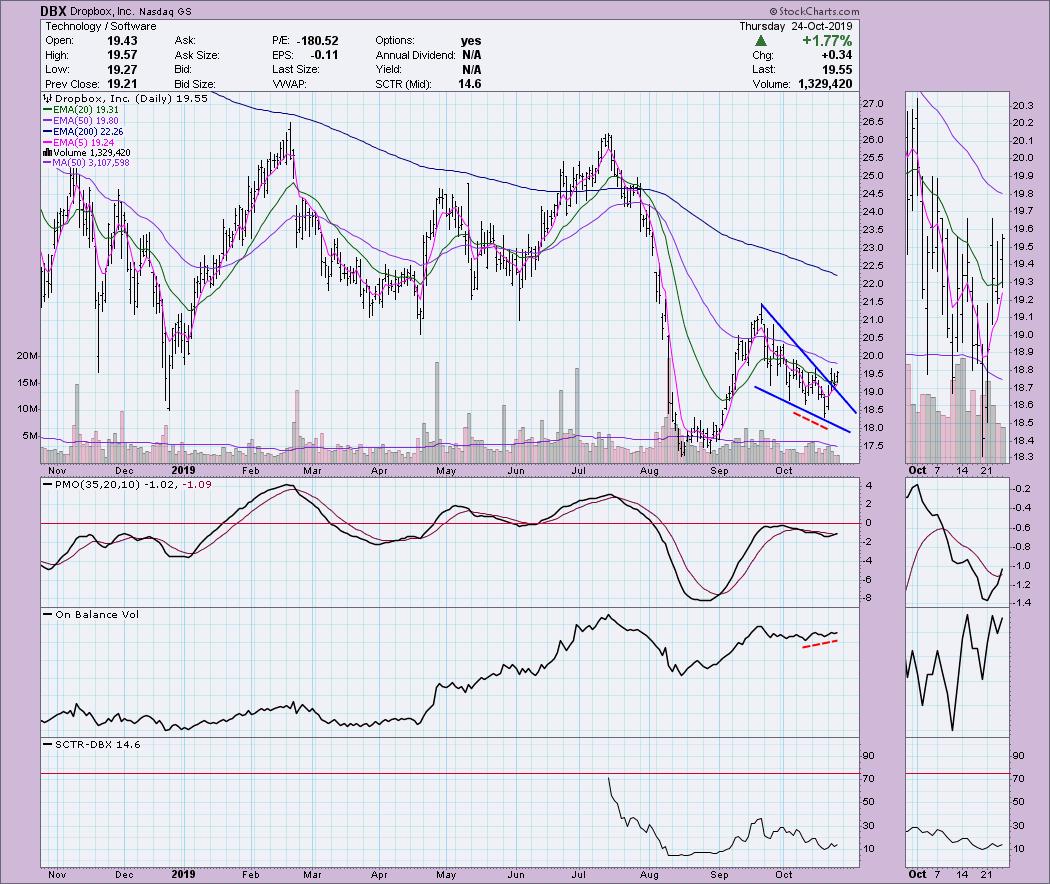Open the © StockCharts.com attribution
Image resolution: width=1050 pixels, height=884 pixels.
pyautogui.click(x=814, y=11)
